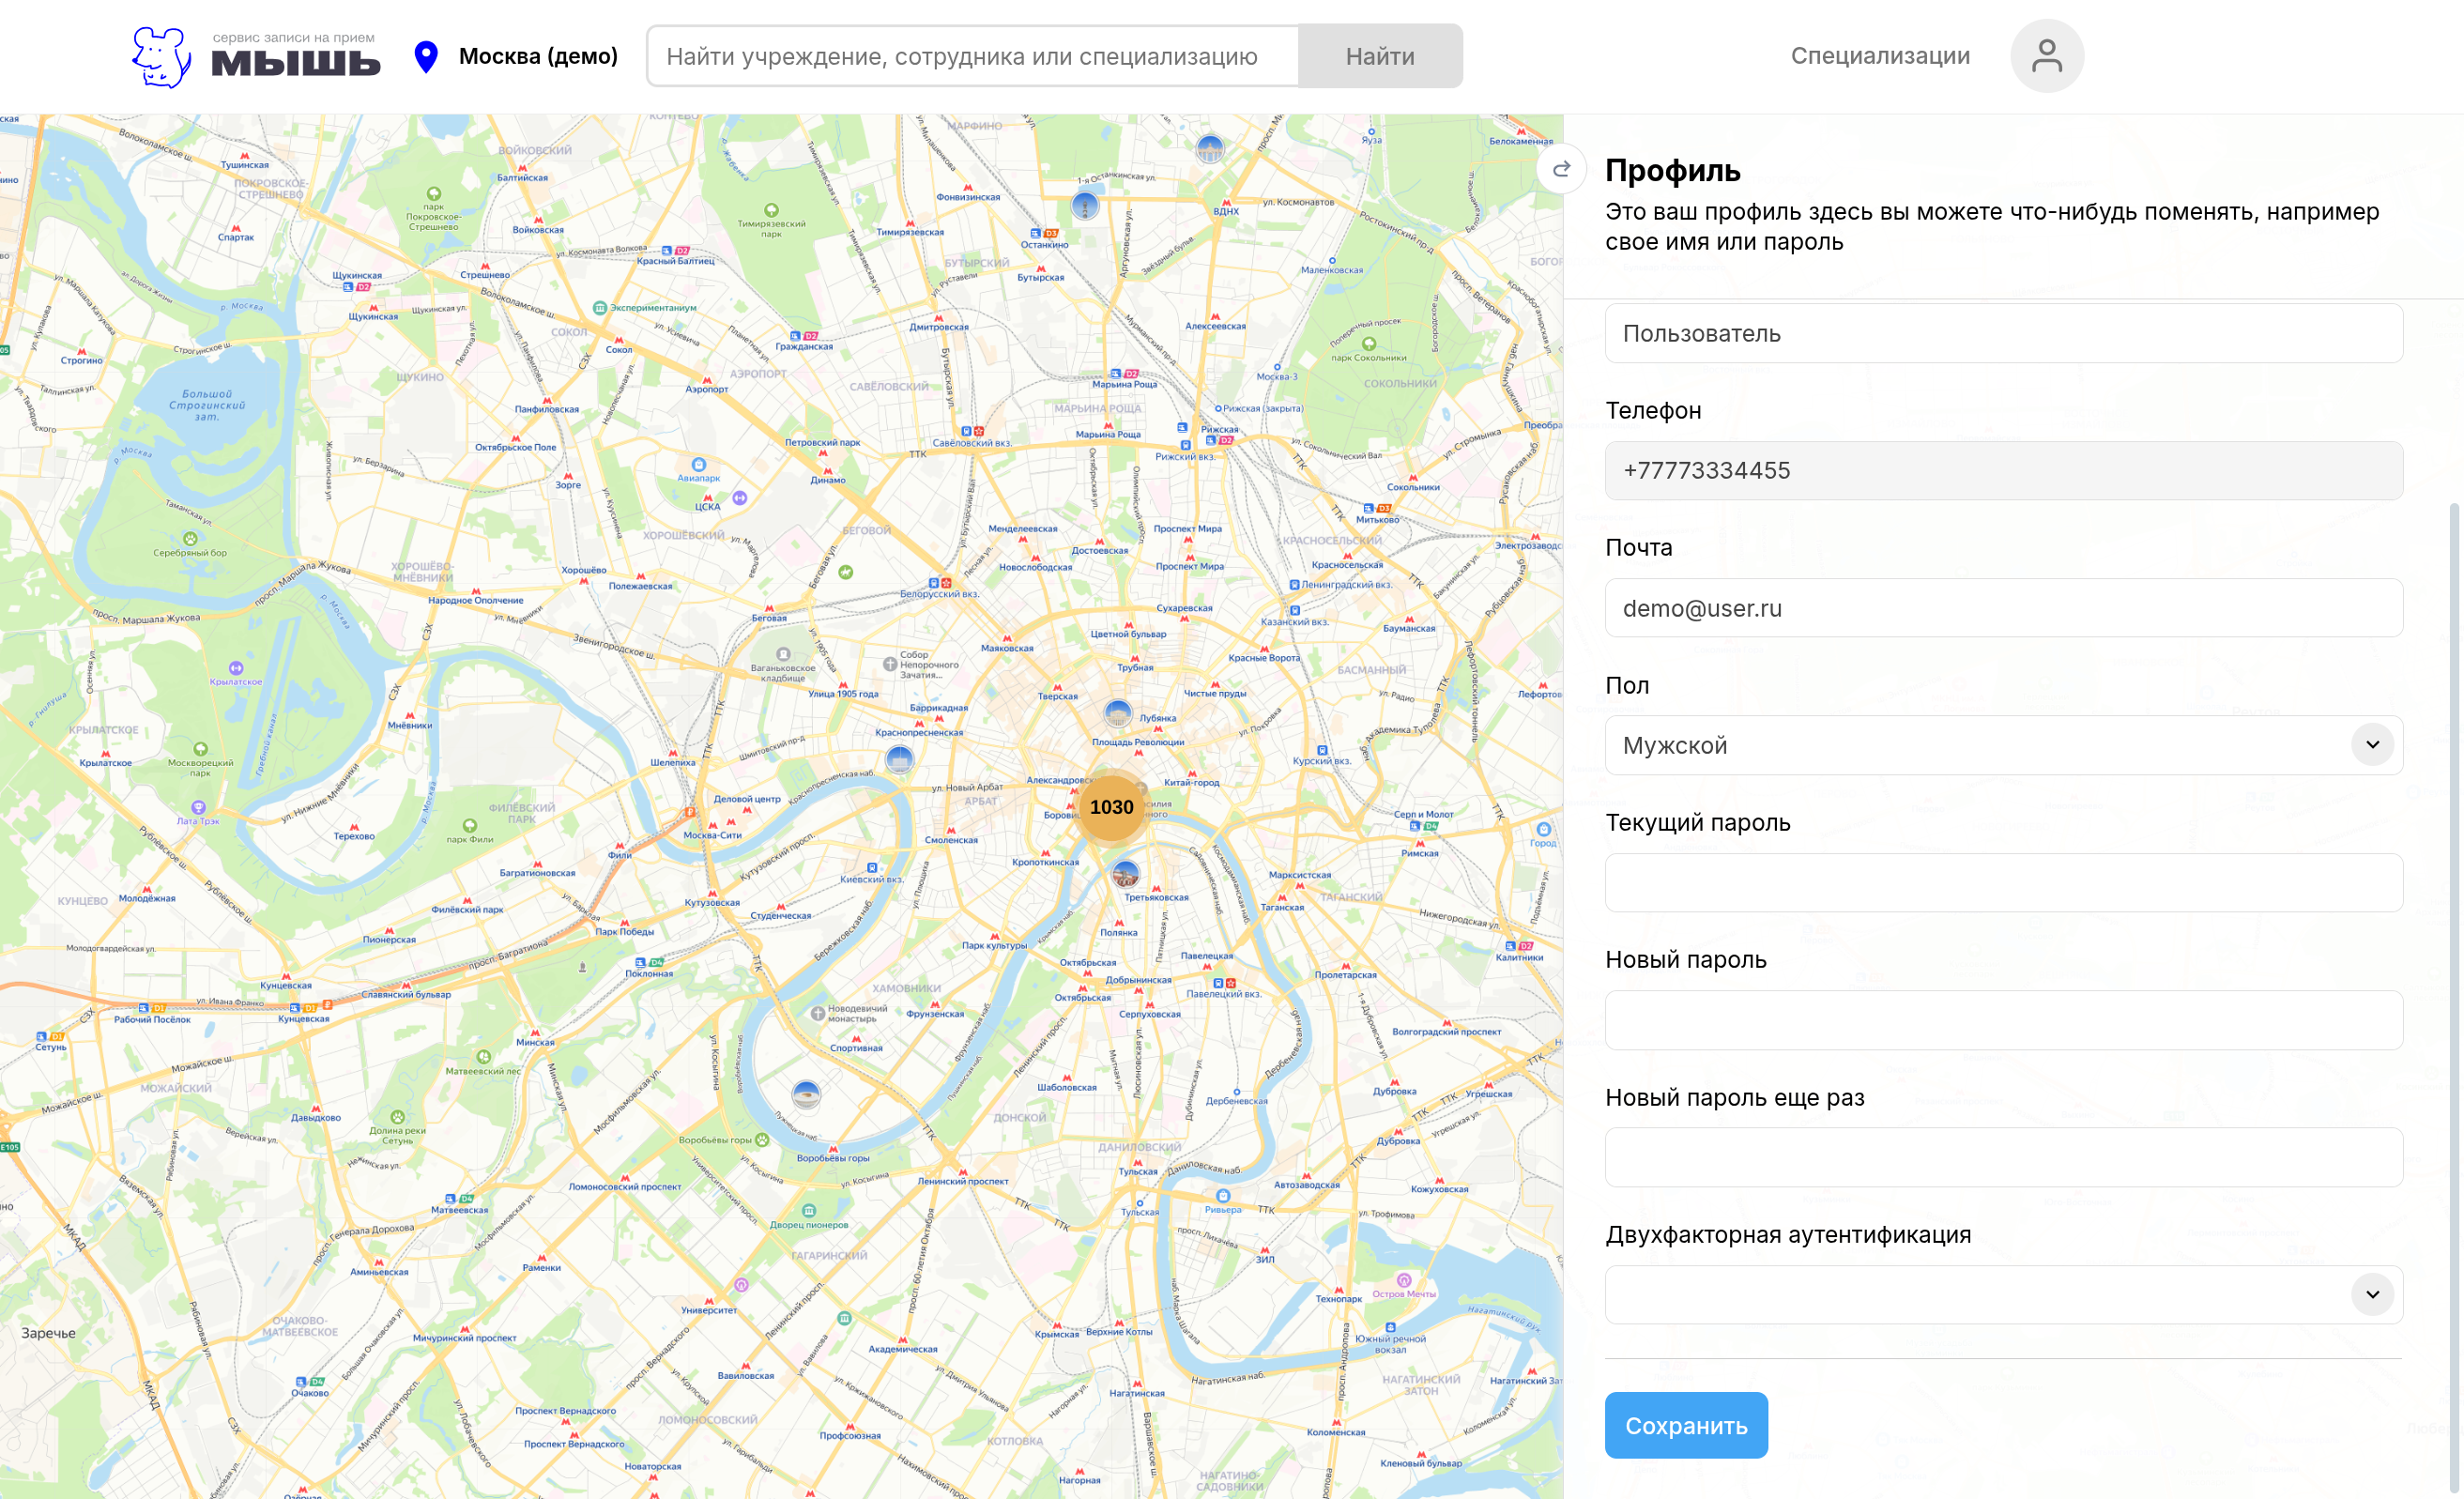Click the landmark marker near Третьяковская
The image size is (2464, 1499).
[x=1125, y=874]
